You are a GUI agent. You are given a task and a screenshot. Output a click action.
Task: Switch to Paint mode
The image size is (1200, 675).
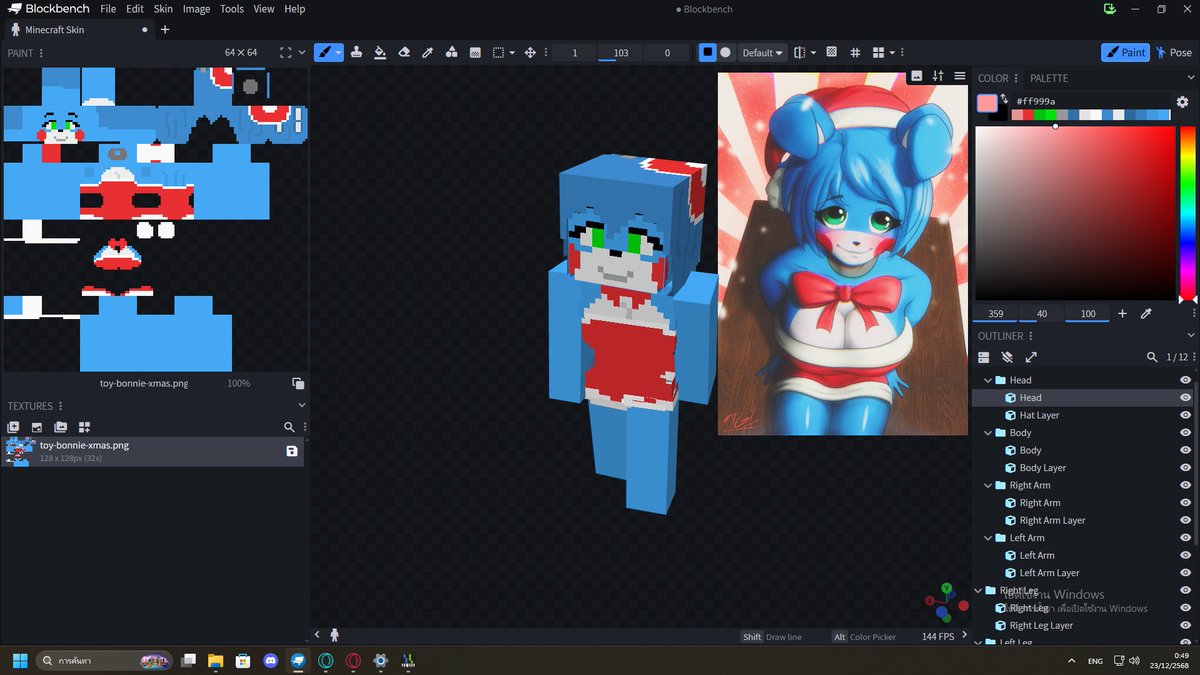point(1125,52)
